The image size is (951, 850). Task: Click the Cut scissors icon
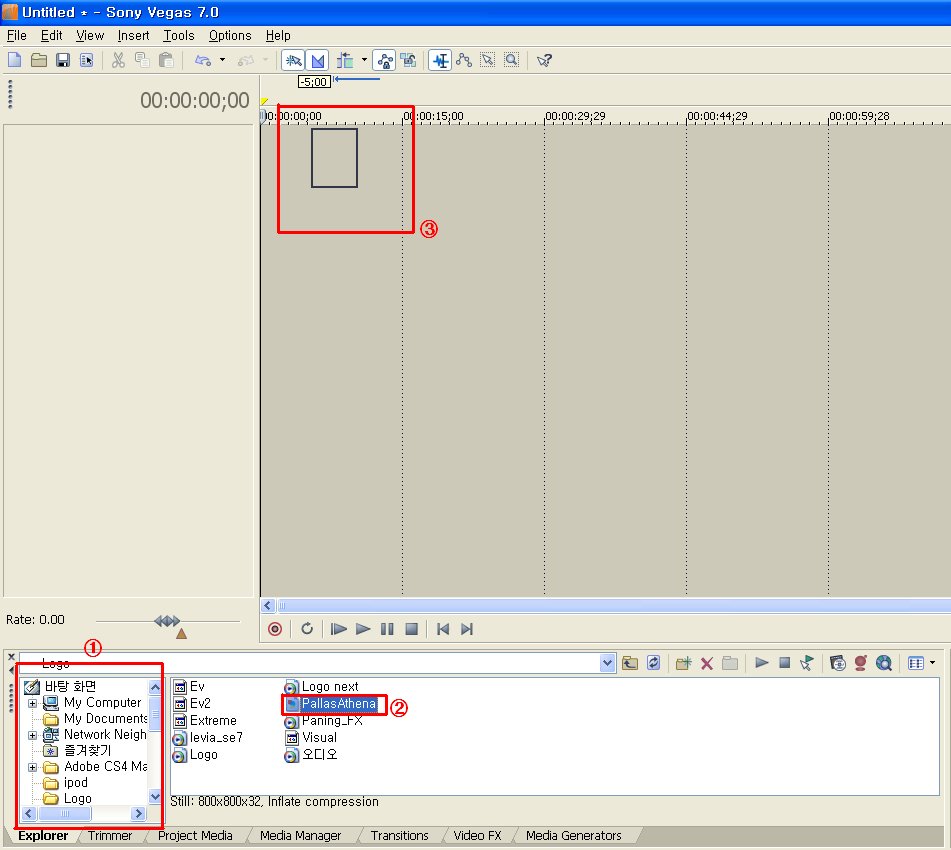(118, 60)
